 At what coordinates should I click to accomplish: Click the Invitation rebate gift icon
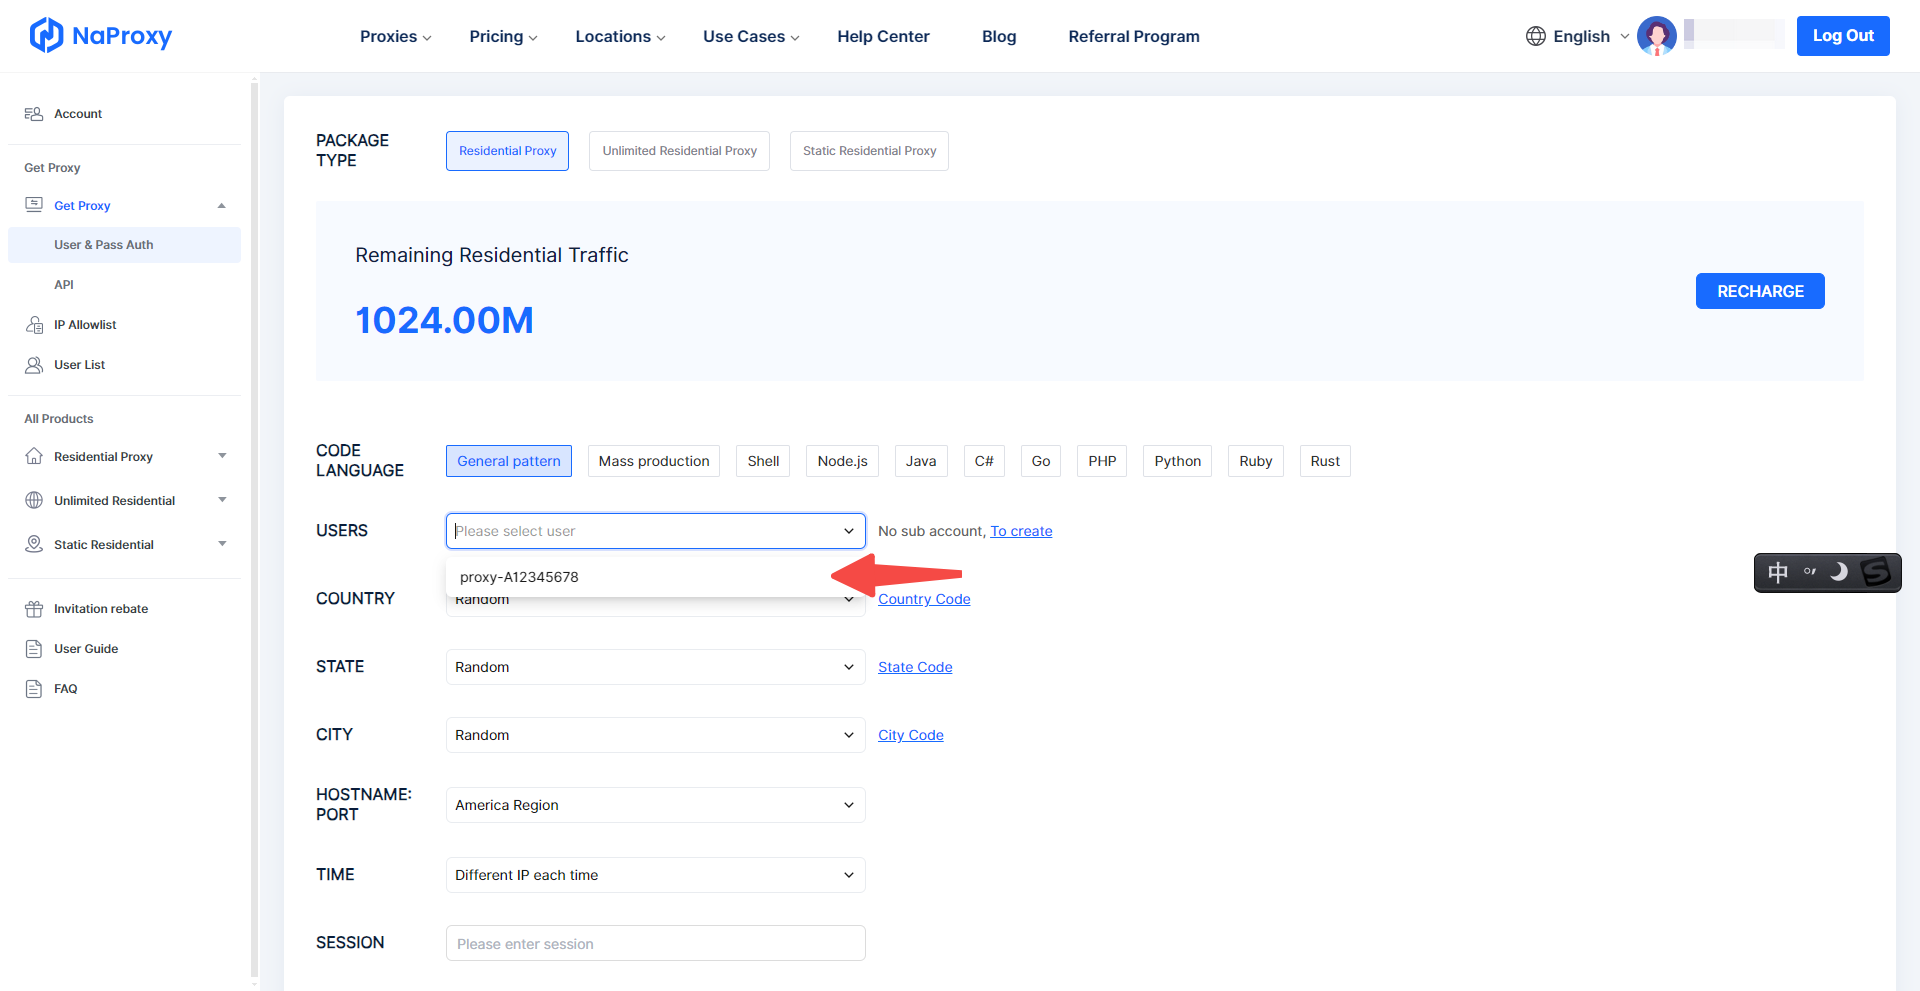[x=34, y=609]
